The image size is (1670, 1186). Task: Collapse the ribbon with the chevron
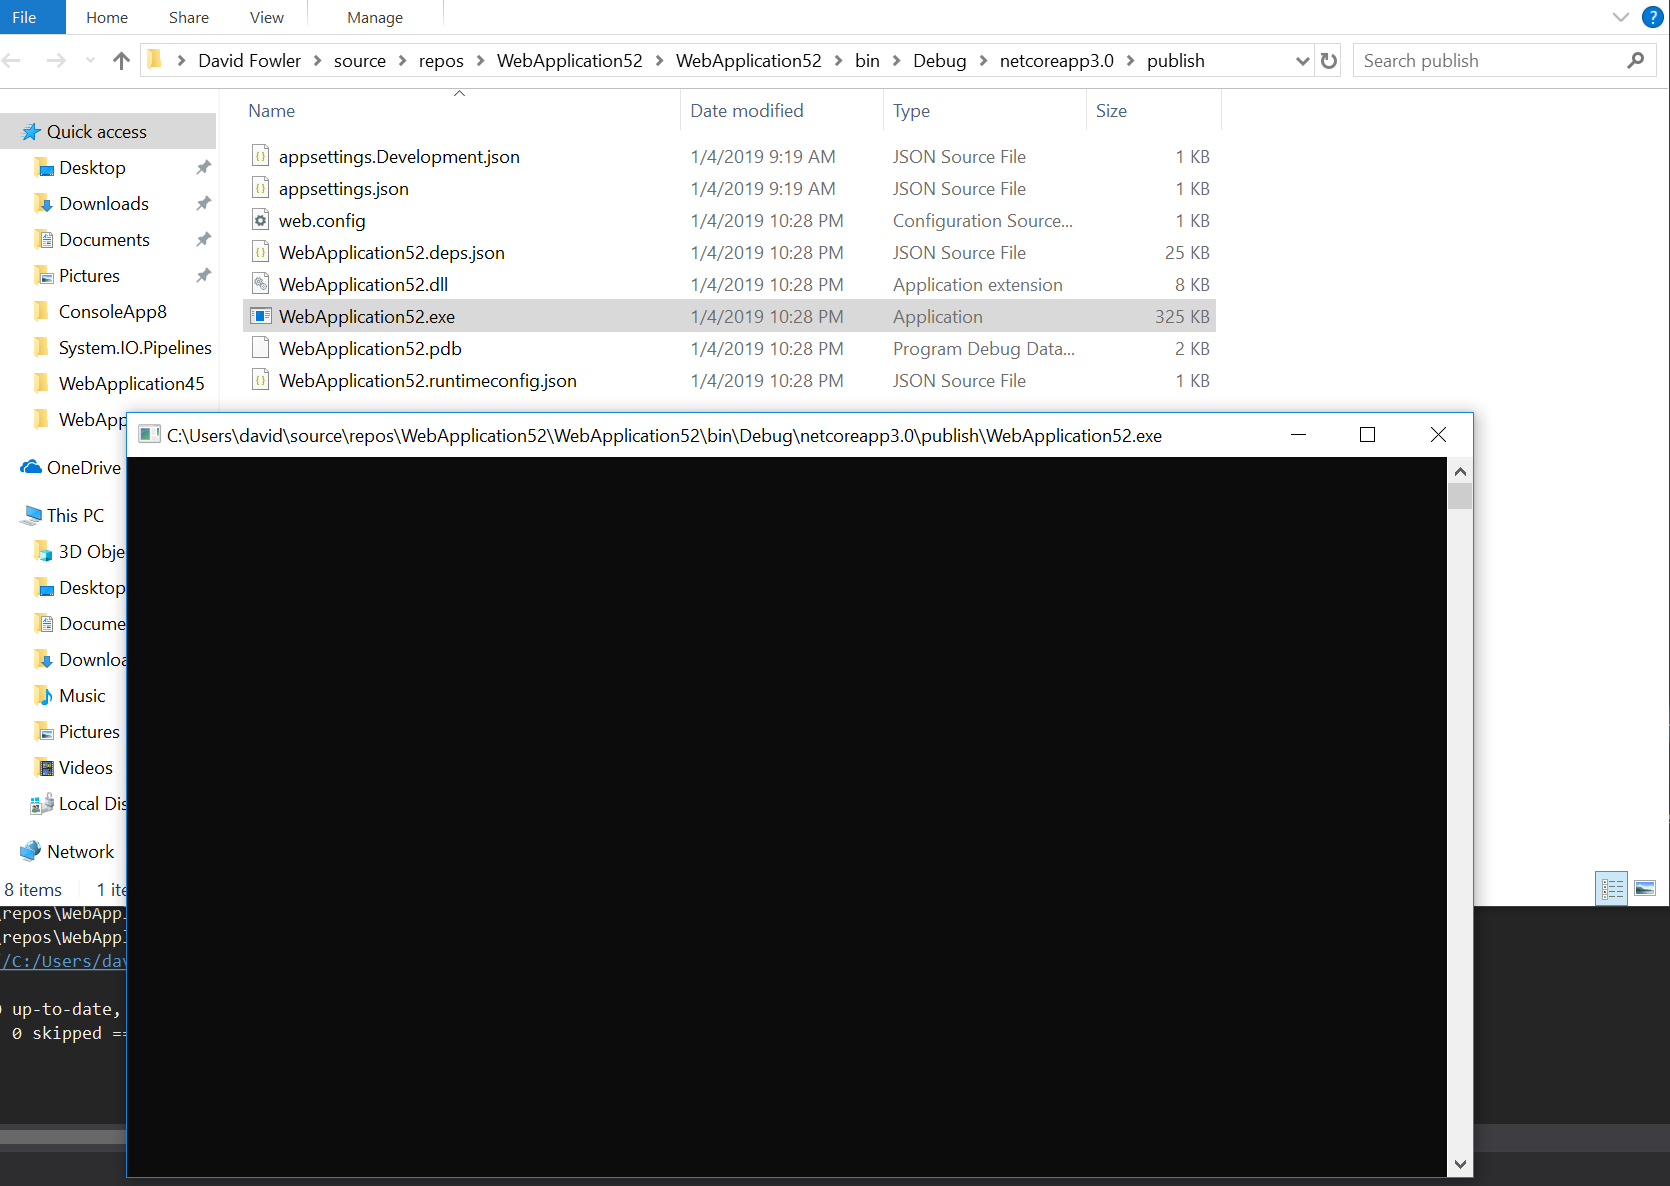pos(1620,16)
